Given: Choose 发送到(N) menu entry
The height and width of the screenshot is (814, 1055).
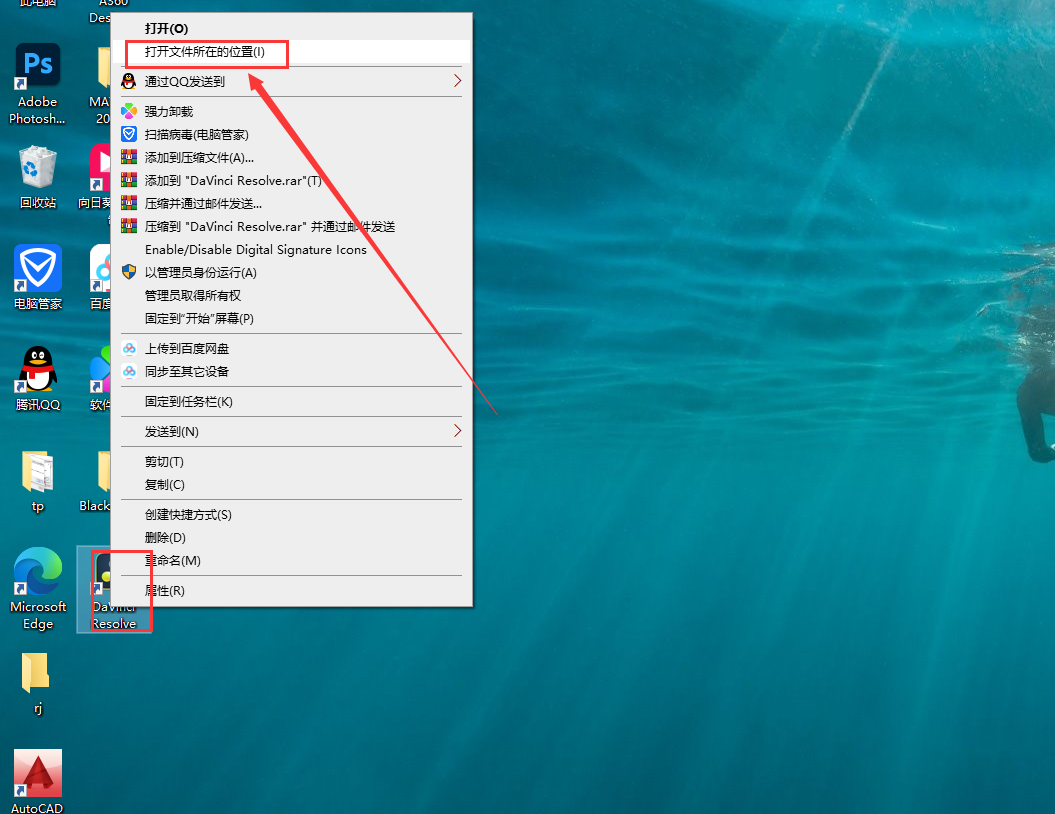Looking at the screenshot, I should tap(291, 431).
